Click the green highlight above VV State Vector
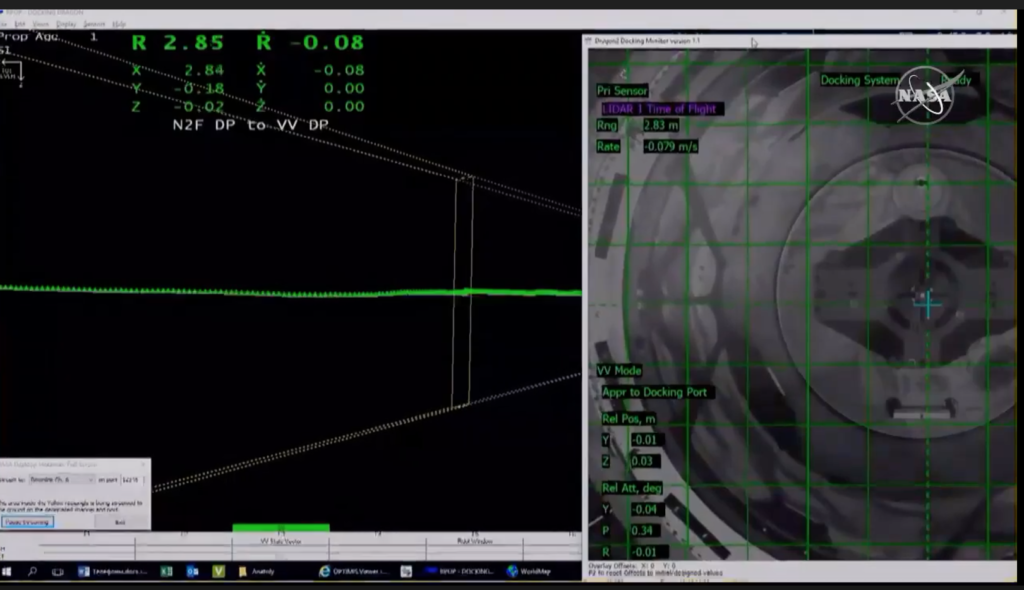Screen dimensions: 1024x590 click(x=281, y=527)
